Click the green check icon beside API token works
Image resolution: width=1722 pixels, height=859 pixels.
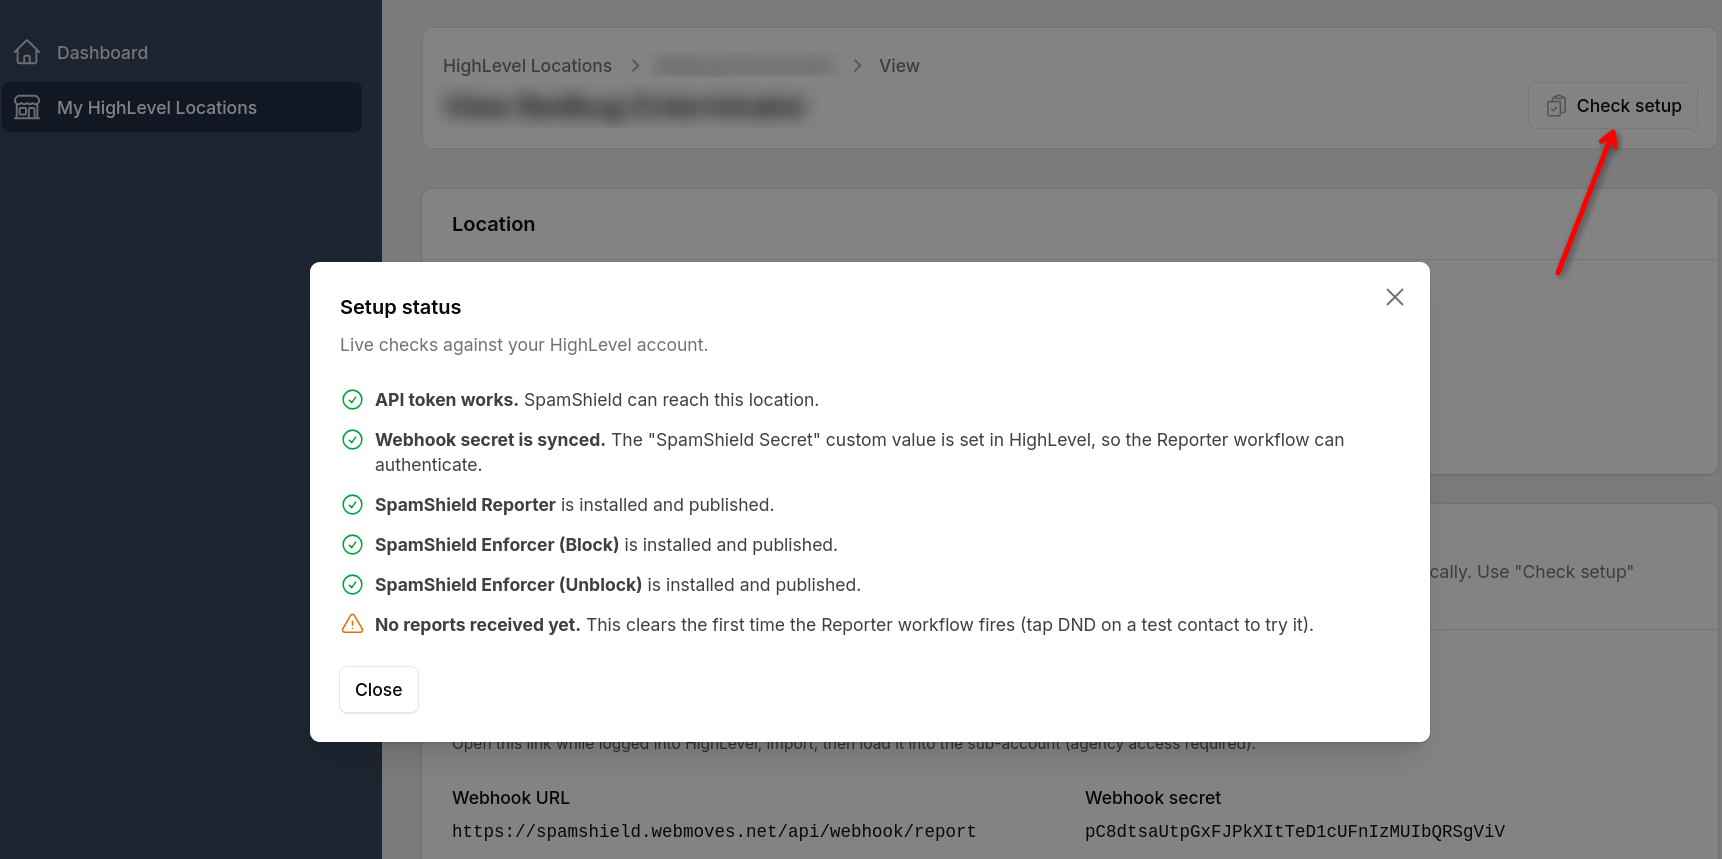coord(352,400)
